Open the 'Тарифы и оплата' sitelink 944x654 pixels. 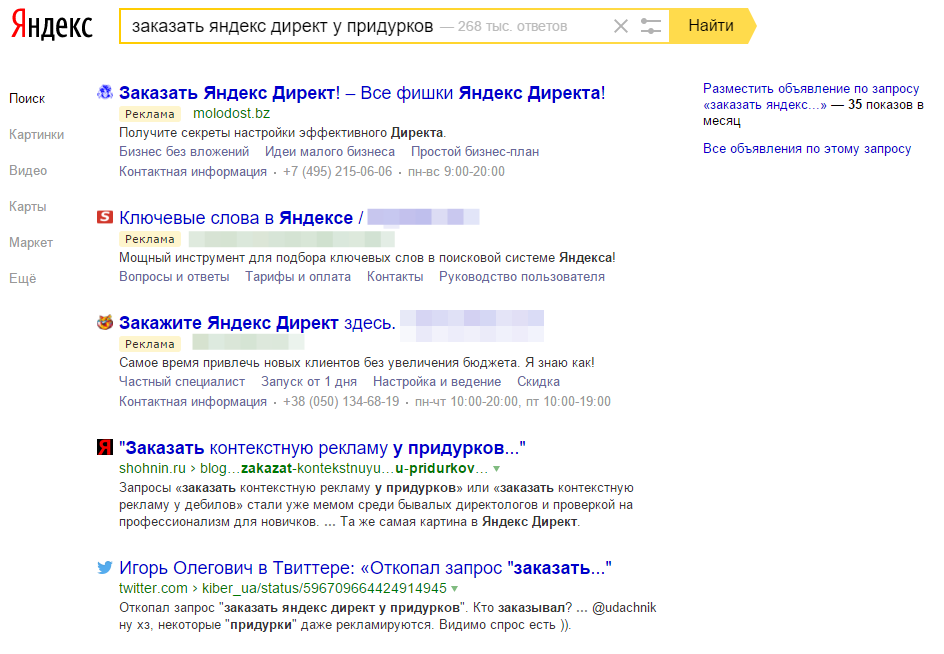[298, 276]
